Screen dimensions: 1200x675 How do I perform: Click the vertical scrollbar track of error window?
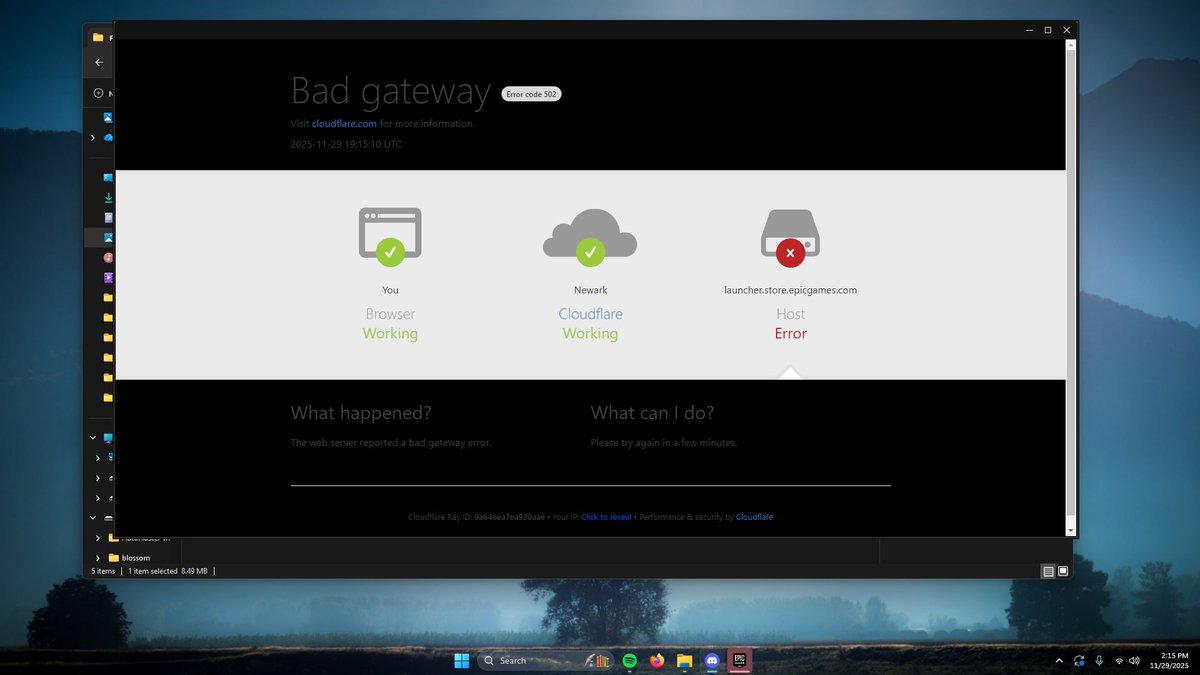(1071, 287)
